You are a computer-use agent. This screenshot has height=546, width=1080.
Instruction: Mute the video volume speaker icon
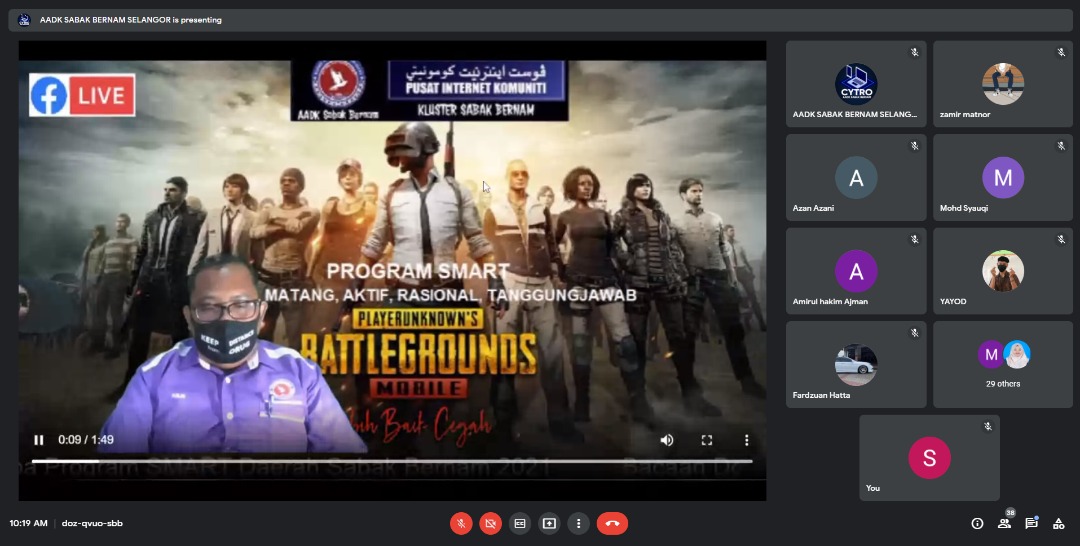(x=667, y=440)
